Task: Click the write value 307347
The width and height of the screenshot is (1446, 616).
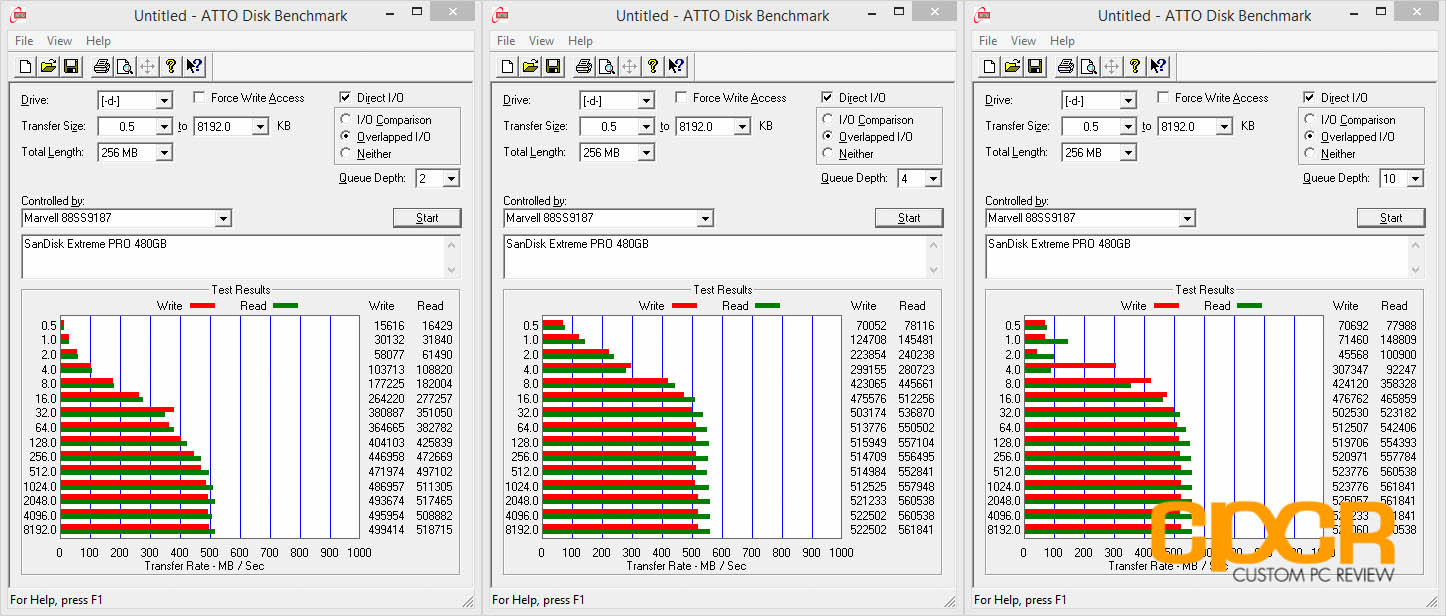Action: 1350,370
